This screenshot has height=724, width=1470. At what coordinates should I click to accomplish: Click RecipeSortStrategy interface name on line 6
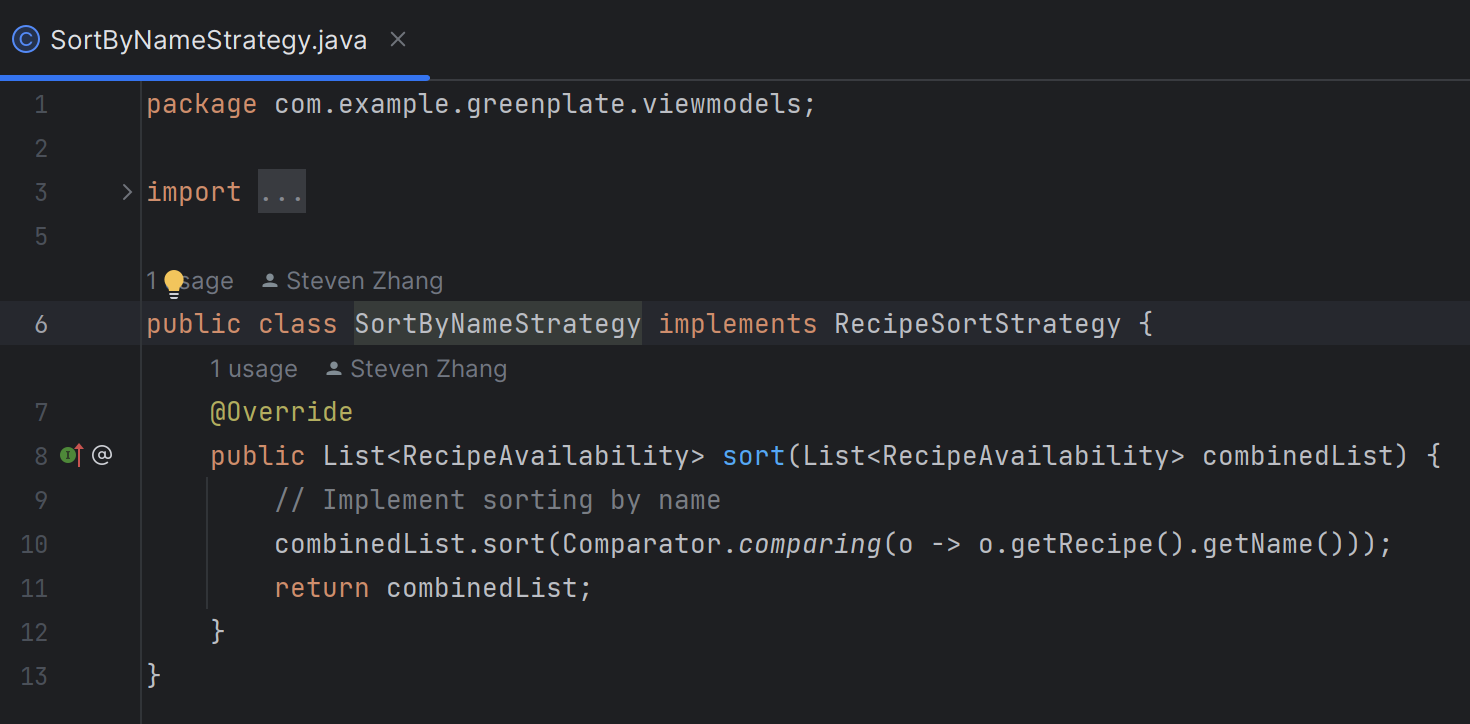click(978, 324)
